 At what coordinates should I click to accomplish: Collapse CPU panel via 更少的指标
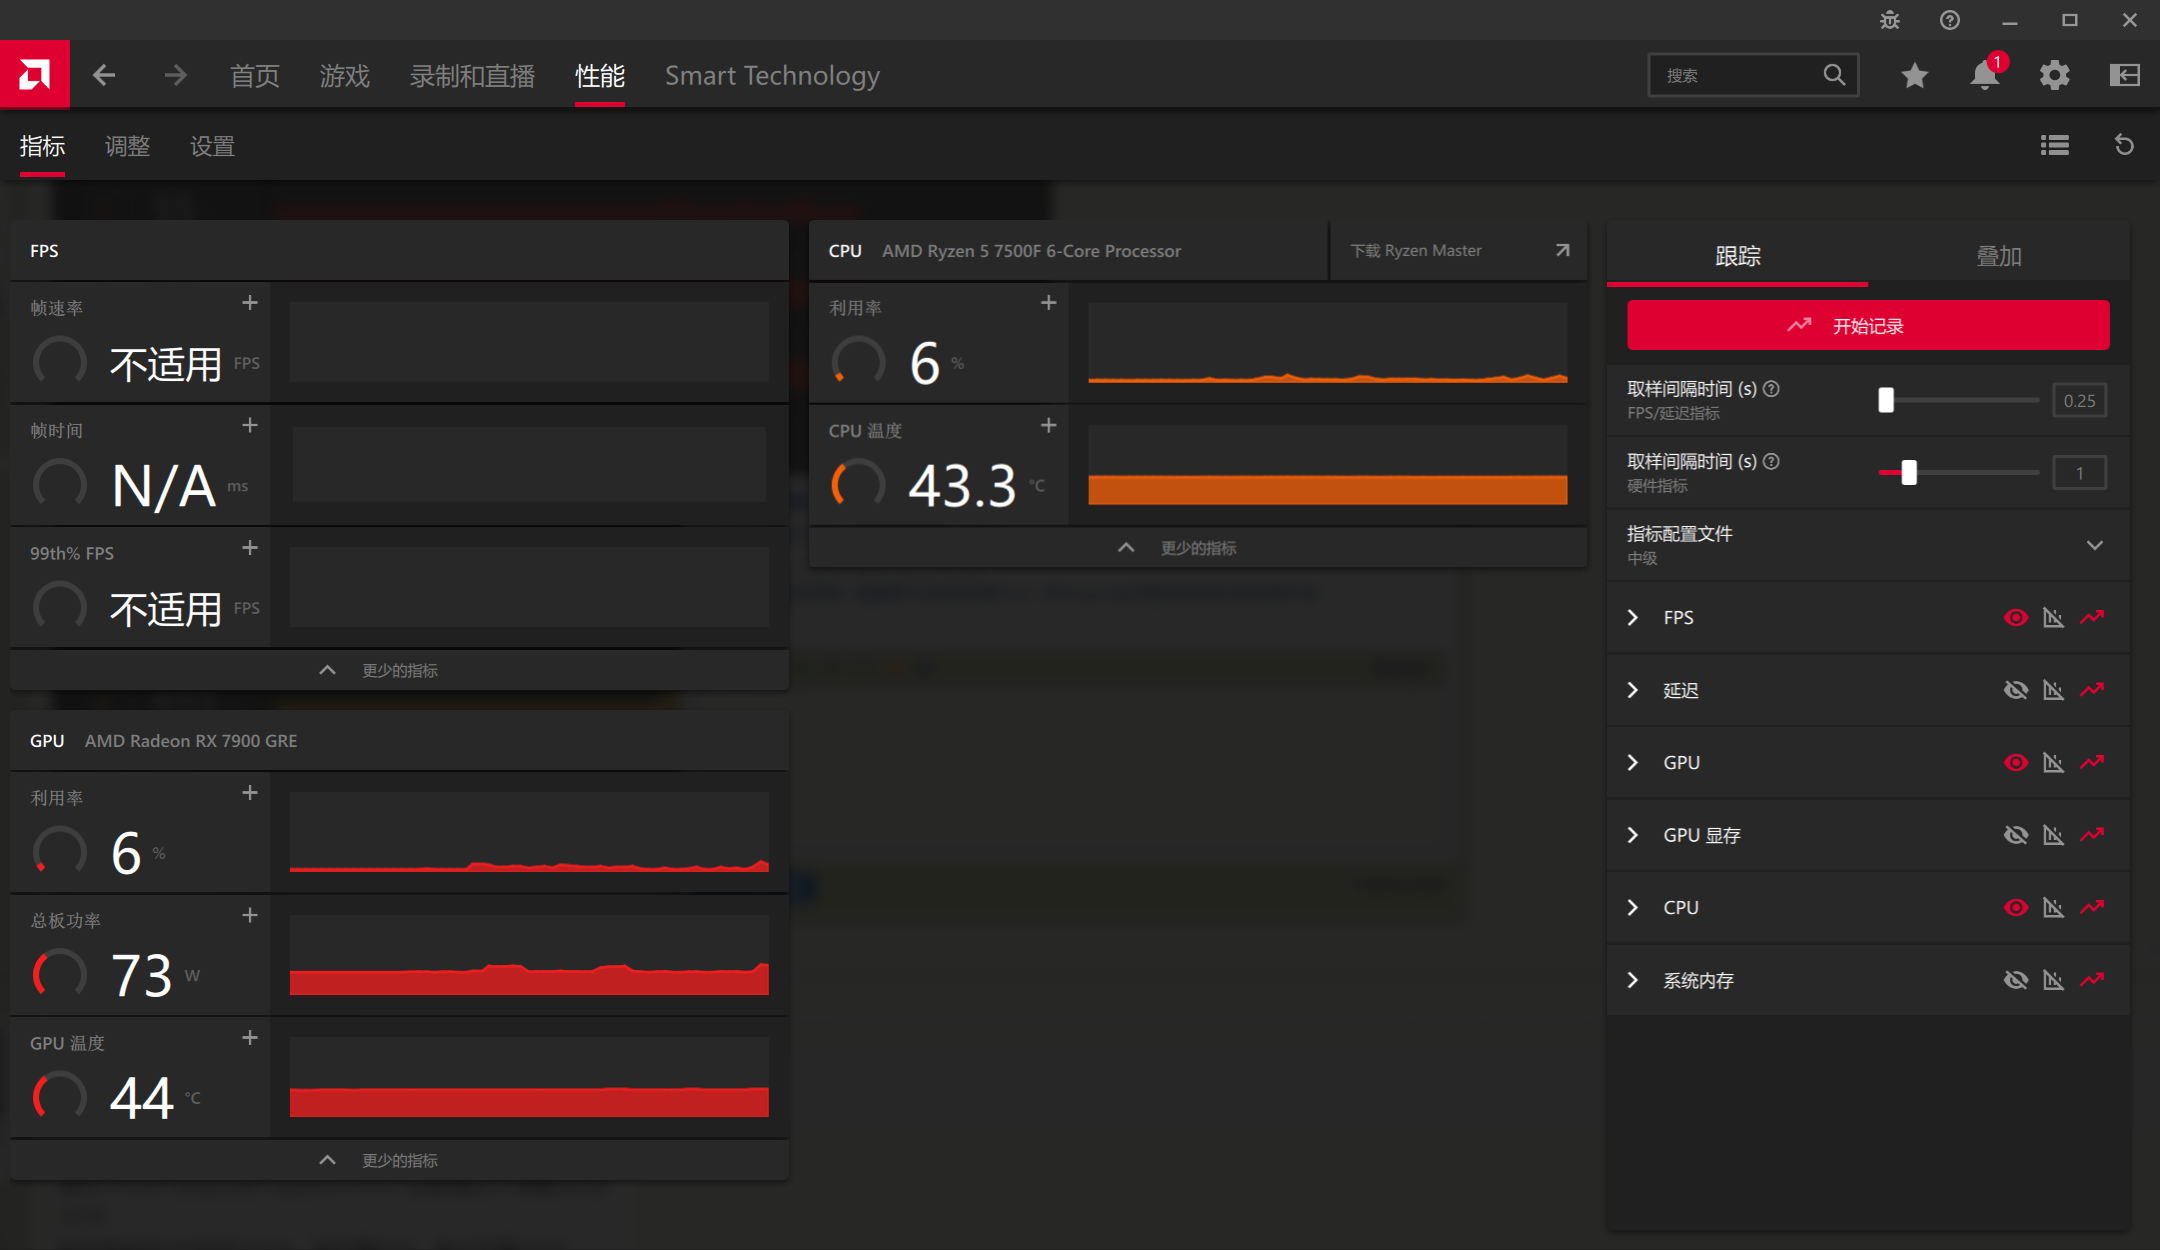point(1197,548)
